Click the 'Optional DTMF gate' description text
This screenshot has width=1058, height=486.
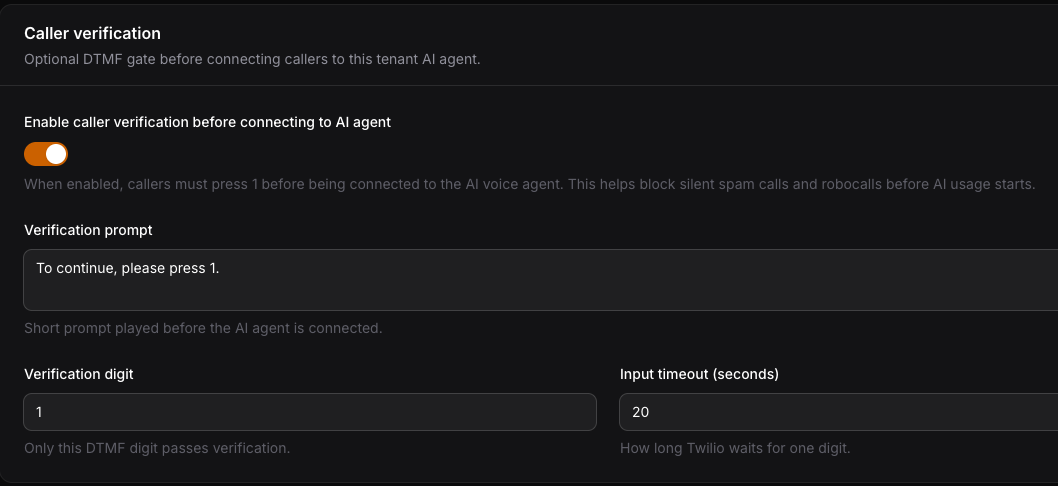tap(252, 59)
